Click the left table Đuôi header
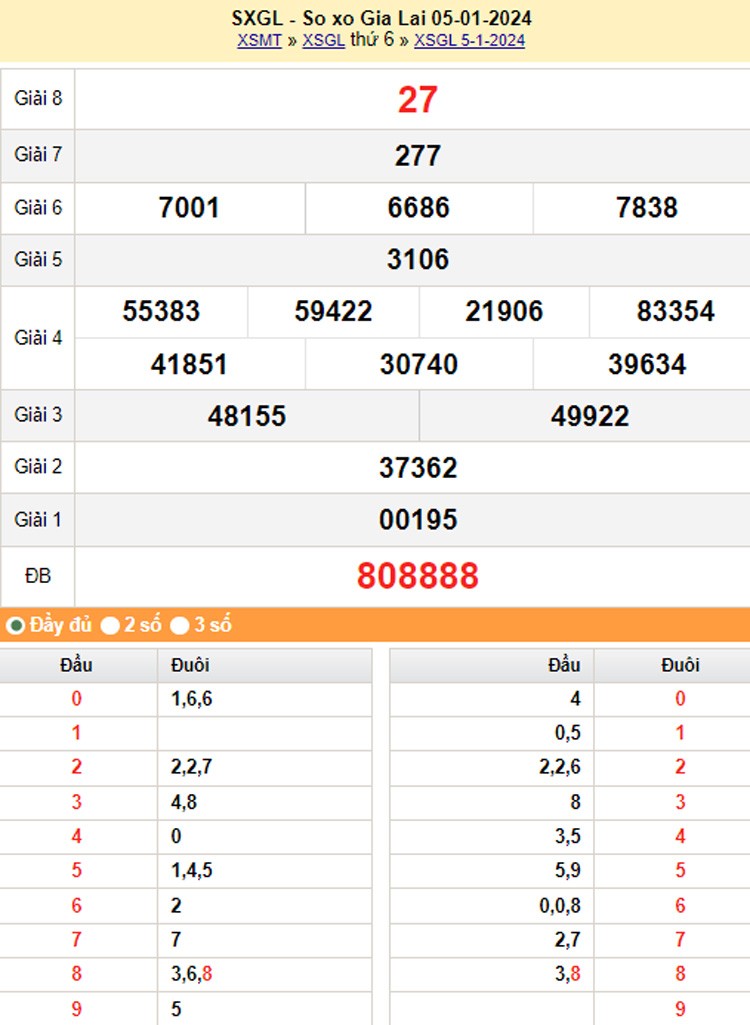The width and height of the screenshot is (750, 1025). 190,665
